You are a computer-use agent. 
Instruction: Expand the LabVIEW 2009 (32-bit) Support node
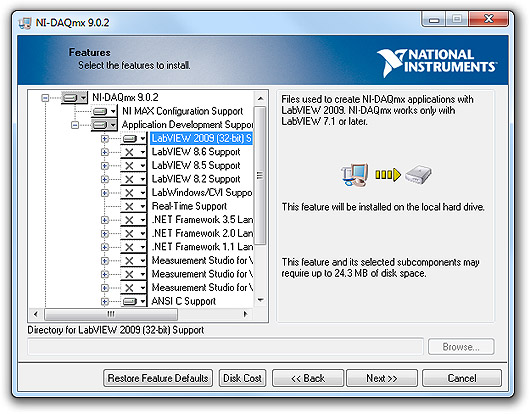[105, 139]
